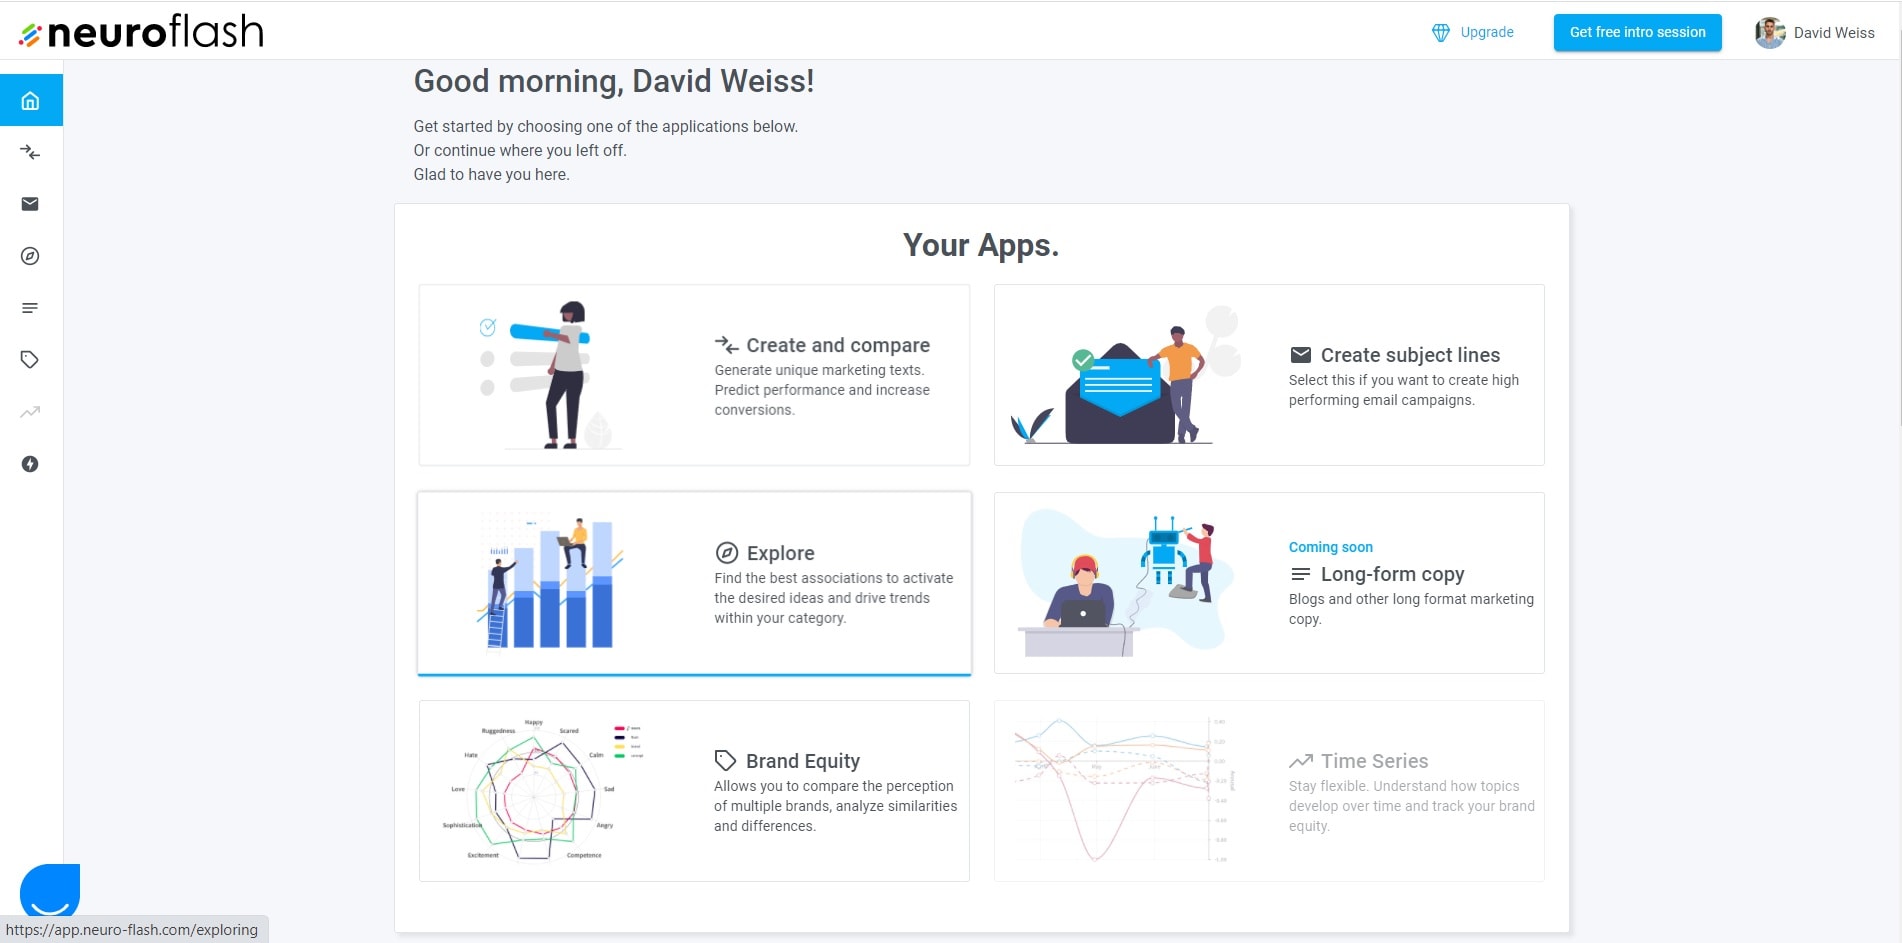Screen dimensions: 1902x943
Task: Click the lightning bolt sidebar icon
Action: coord(30,464)
